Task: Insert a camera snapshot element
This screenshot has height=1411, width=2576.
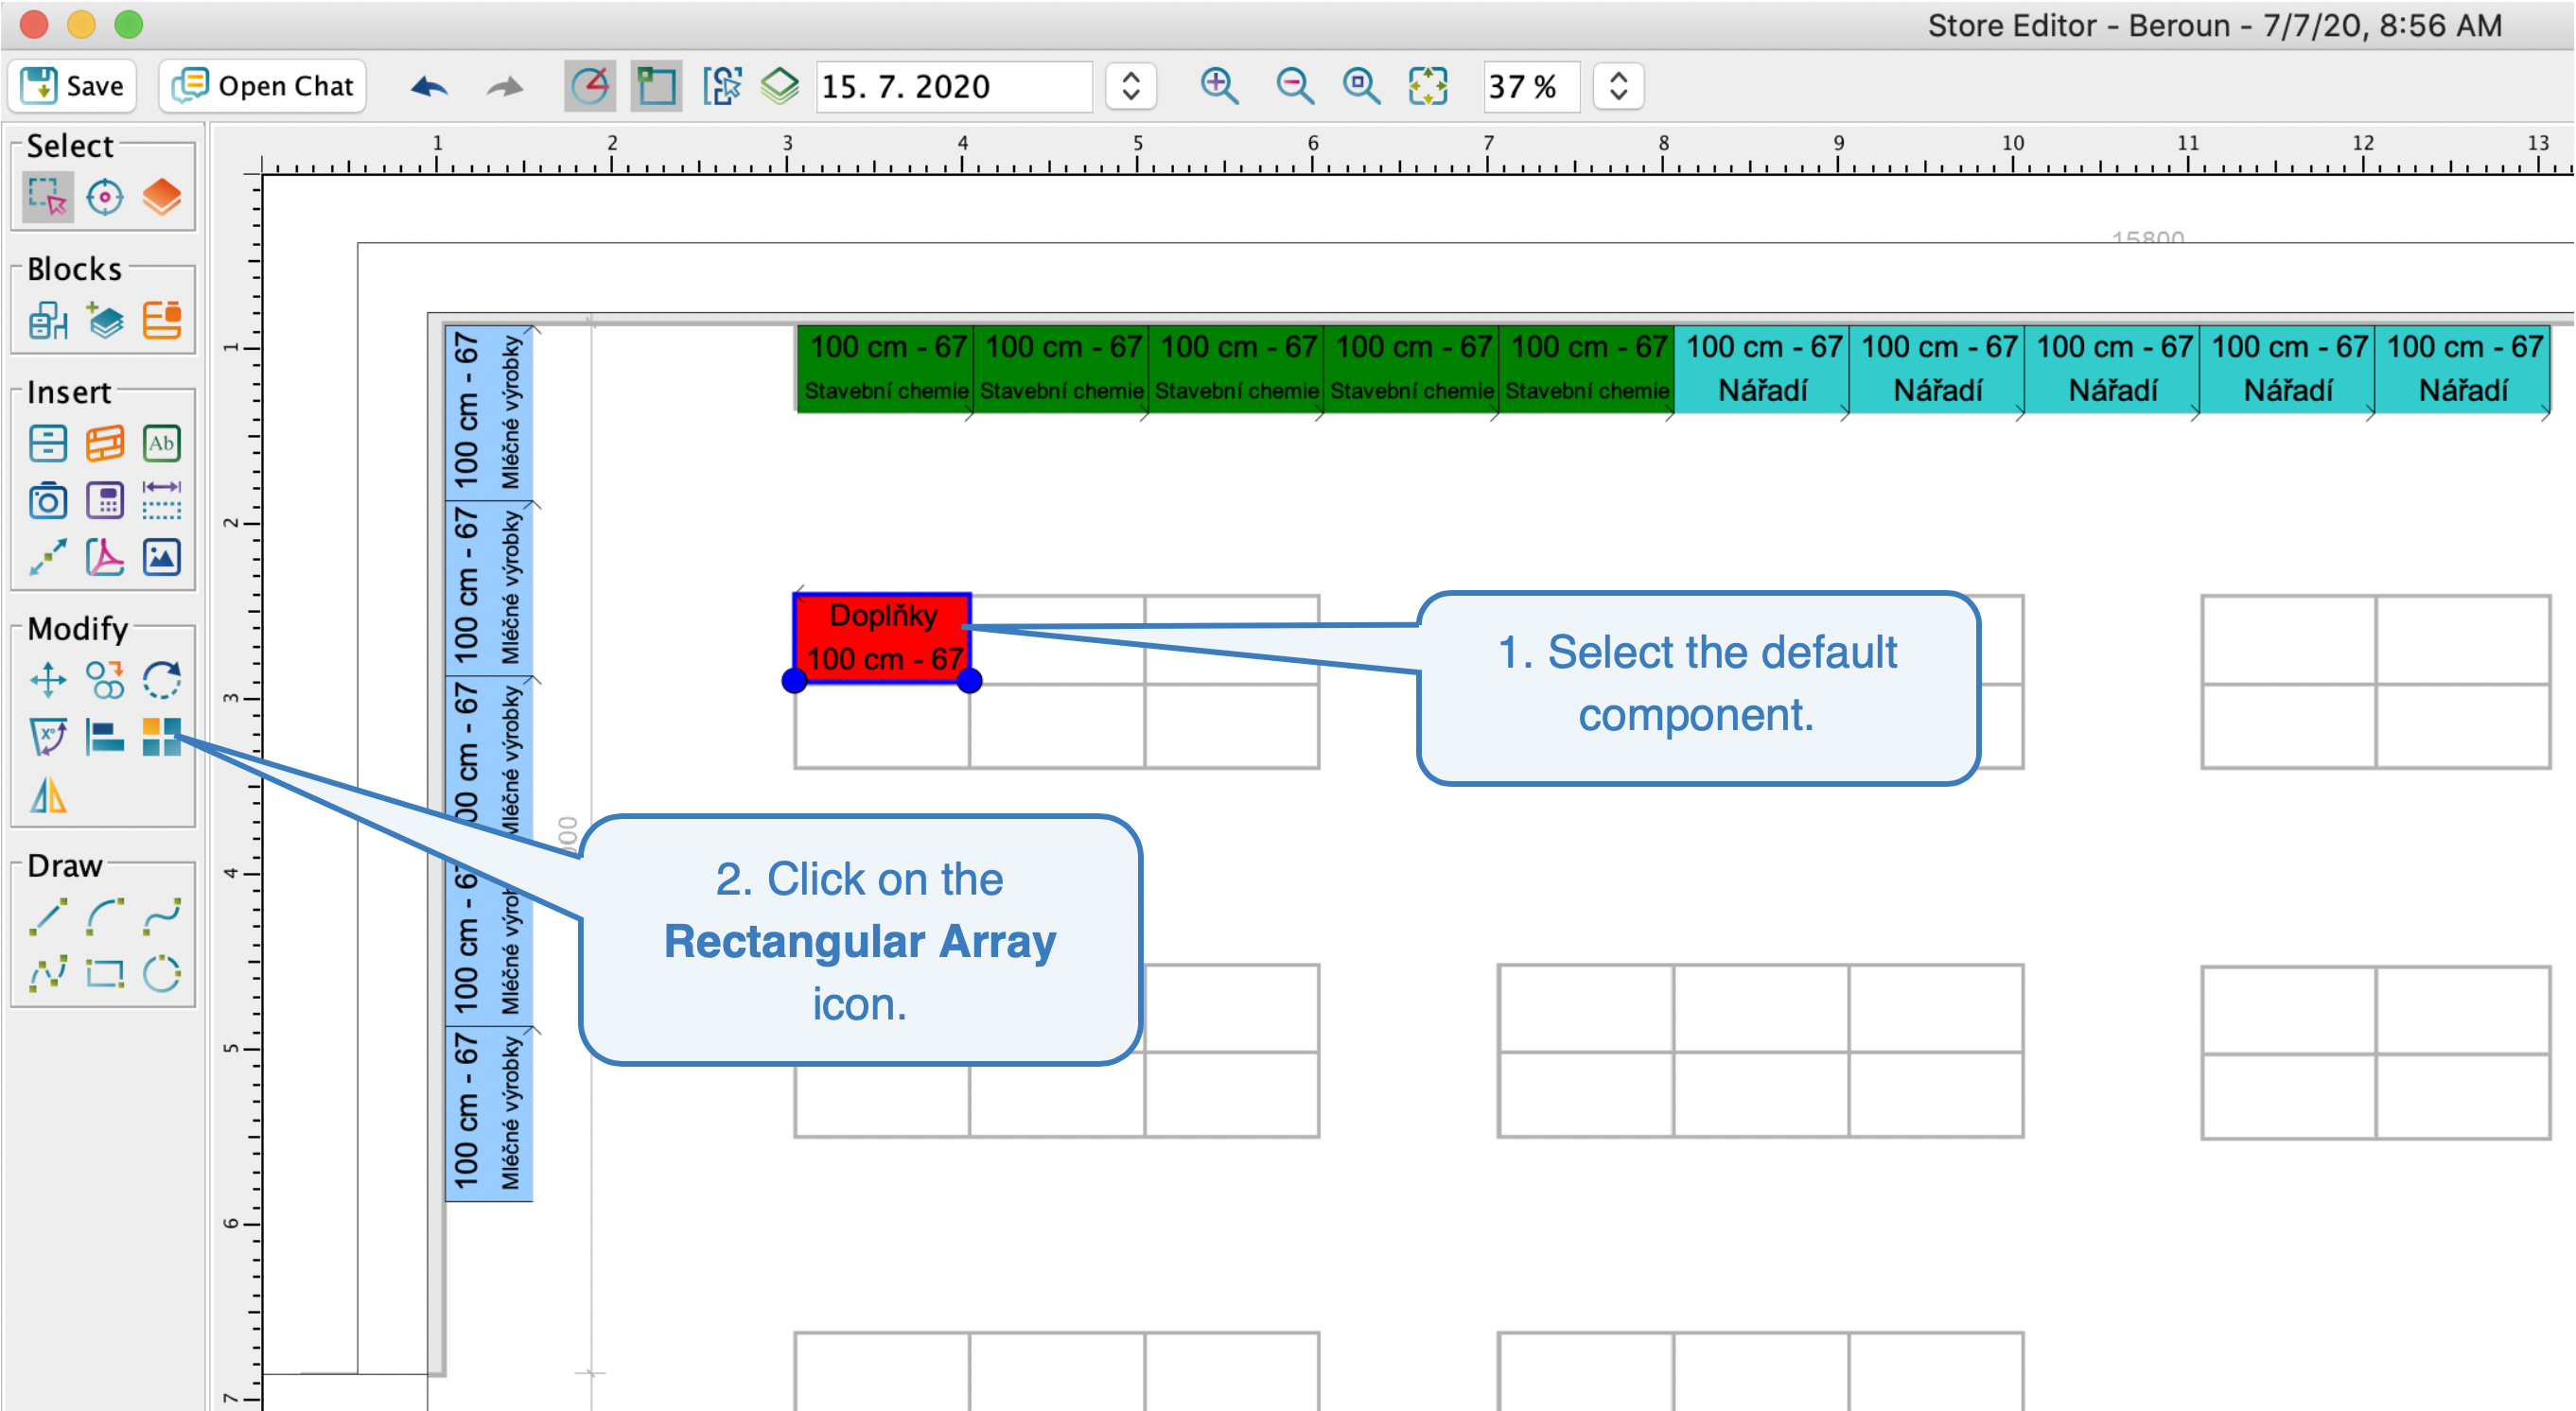Action: click(47, 500)
